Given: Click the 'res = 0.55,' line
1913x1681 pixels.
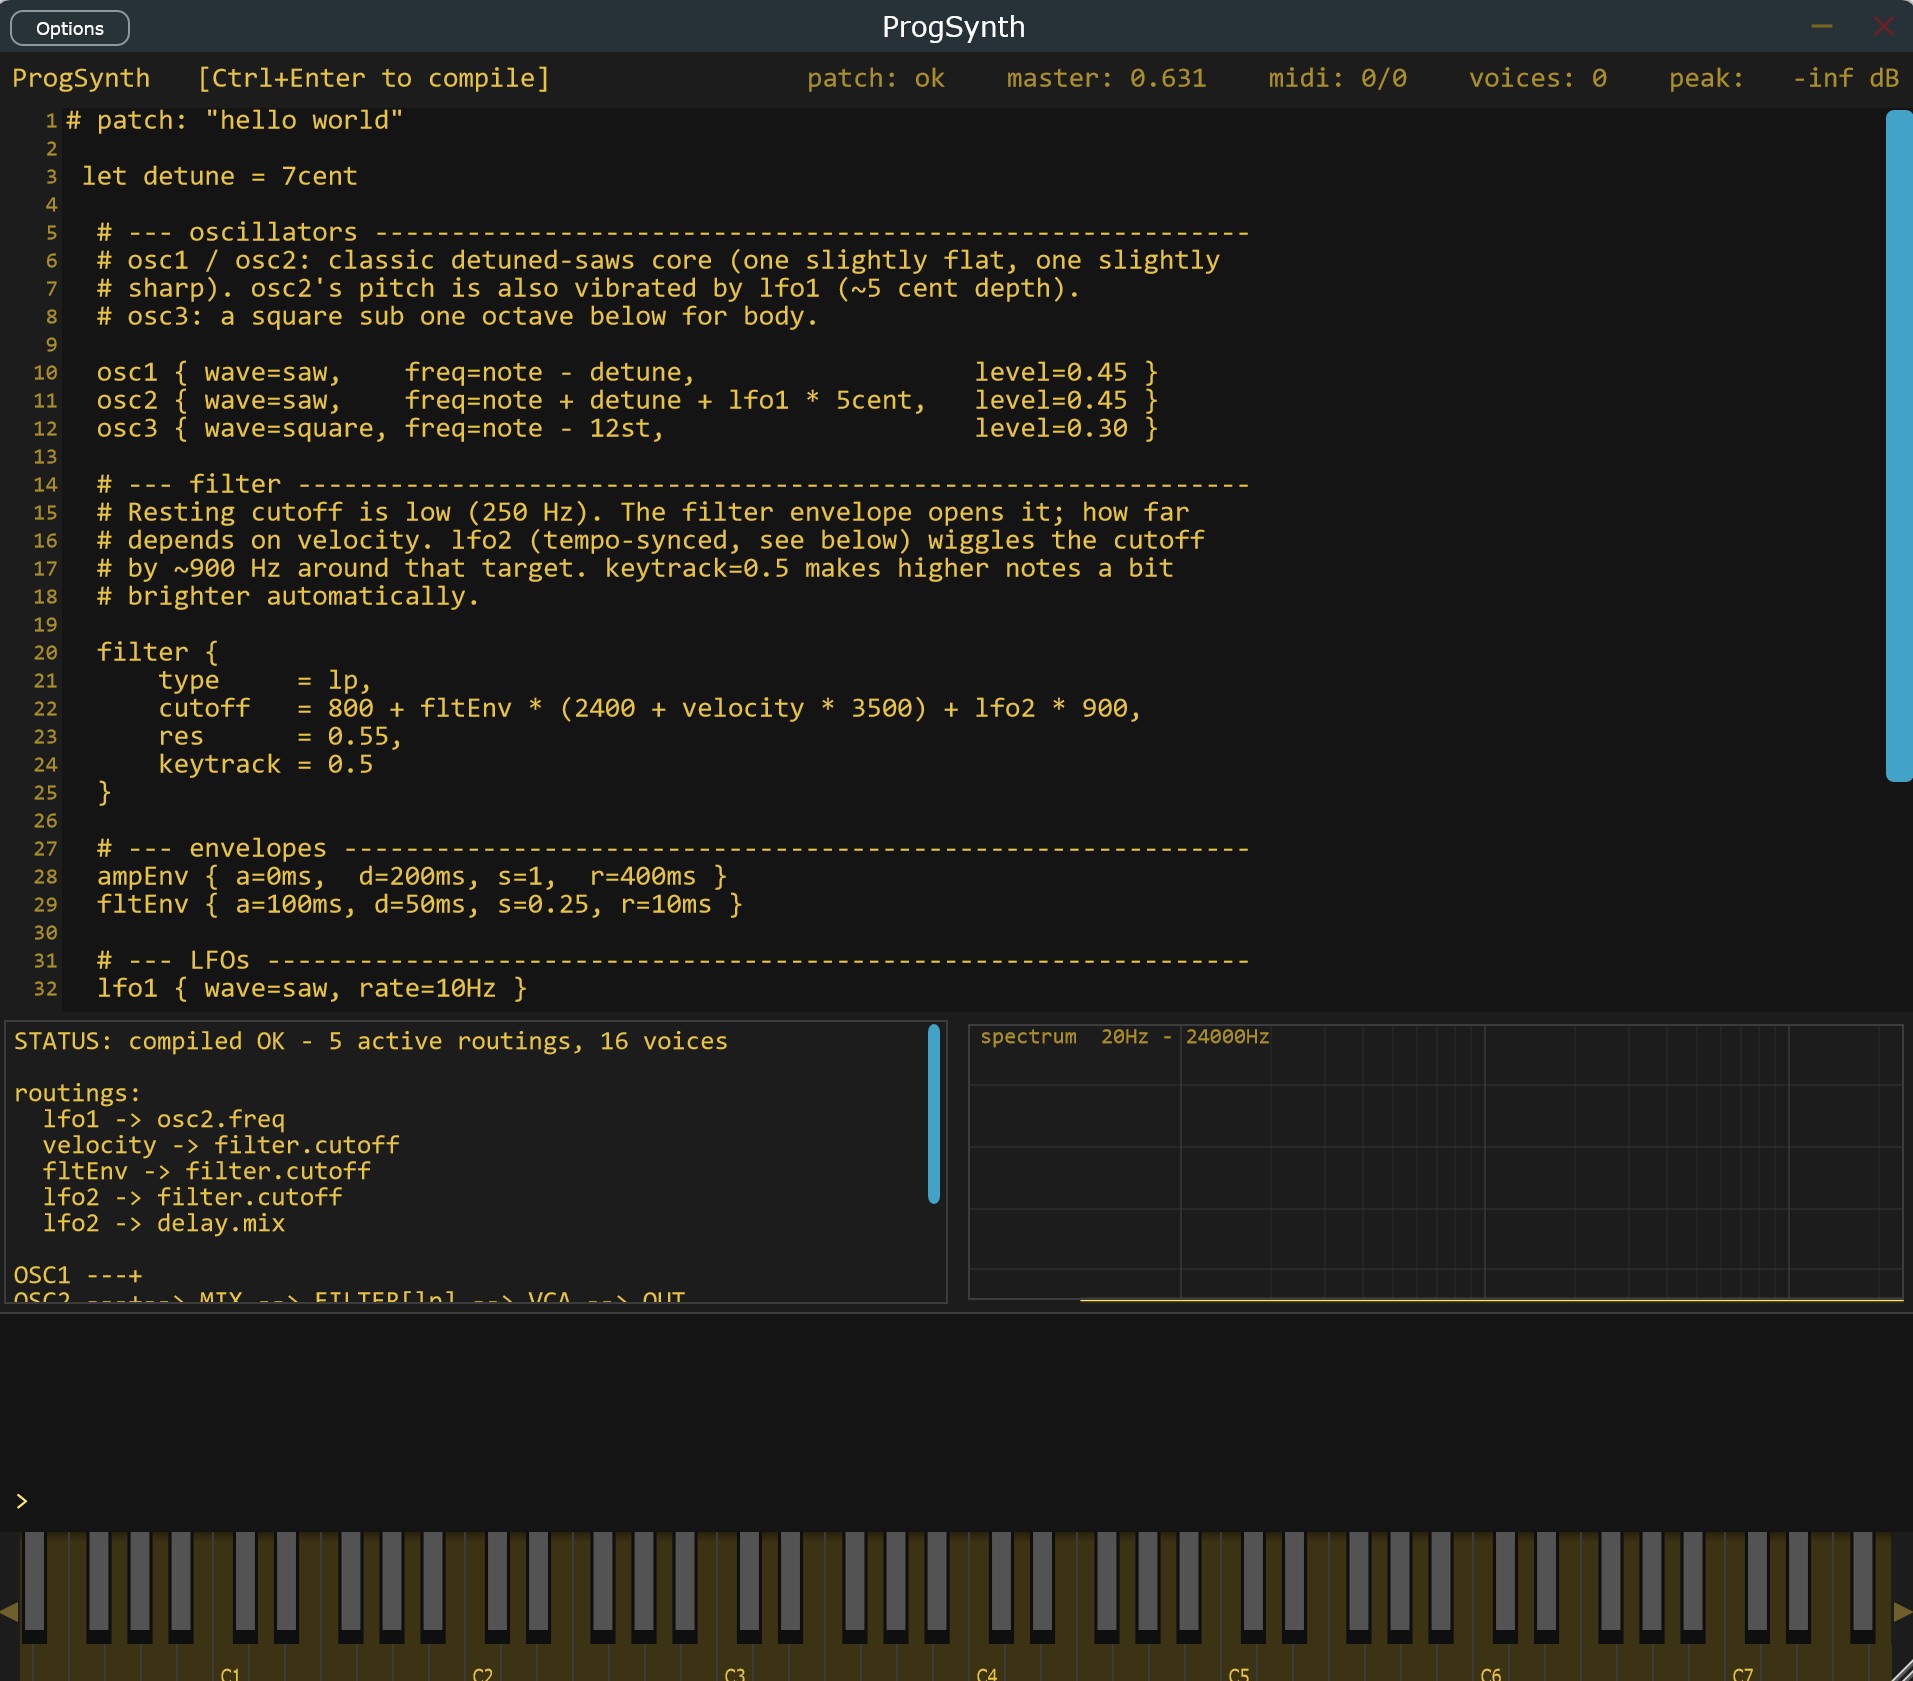Looking at the screenshot, I should [280, 736].
